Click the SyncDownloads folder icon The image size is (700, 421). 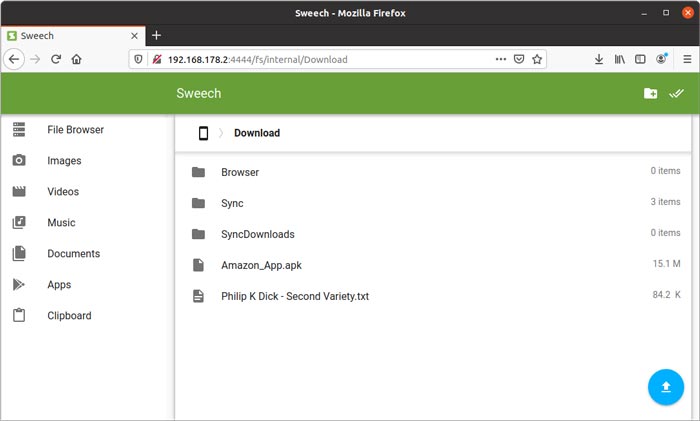(198, 234)
